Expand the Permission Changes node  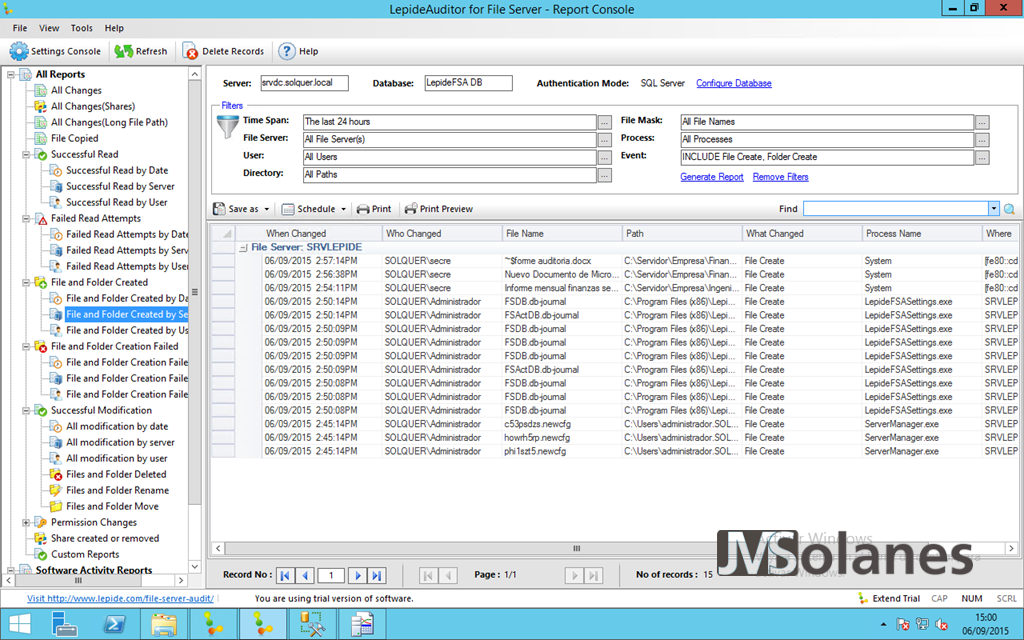[x=26, y=522]
